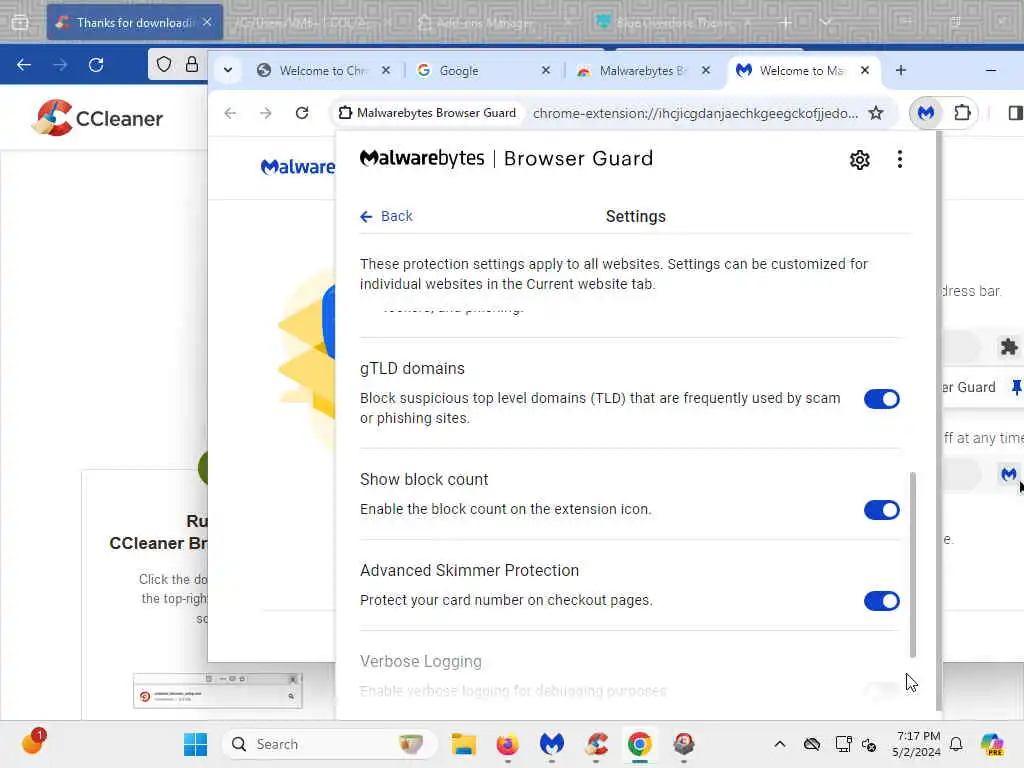Close the Welcome to Chrome tab
The height and width of the screenshot is (768, 1024).
[386, 70]
